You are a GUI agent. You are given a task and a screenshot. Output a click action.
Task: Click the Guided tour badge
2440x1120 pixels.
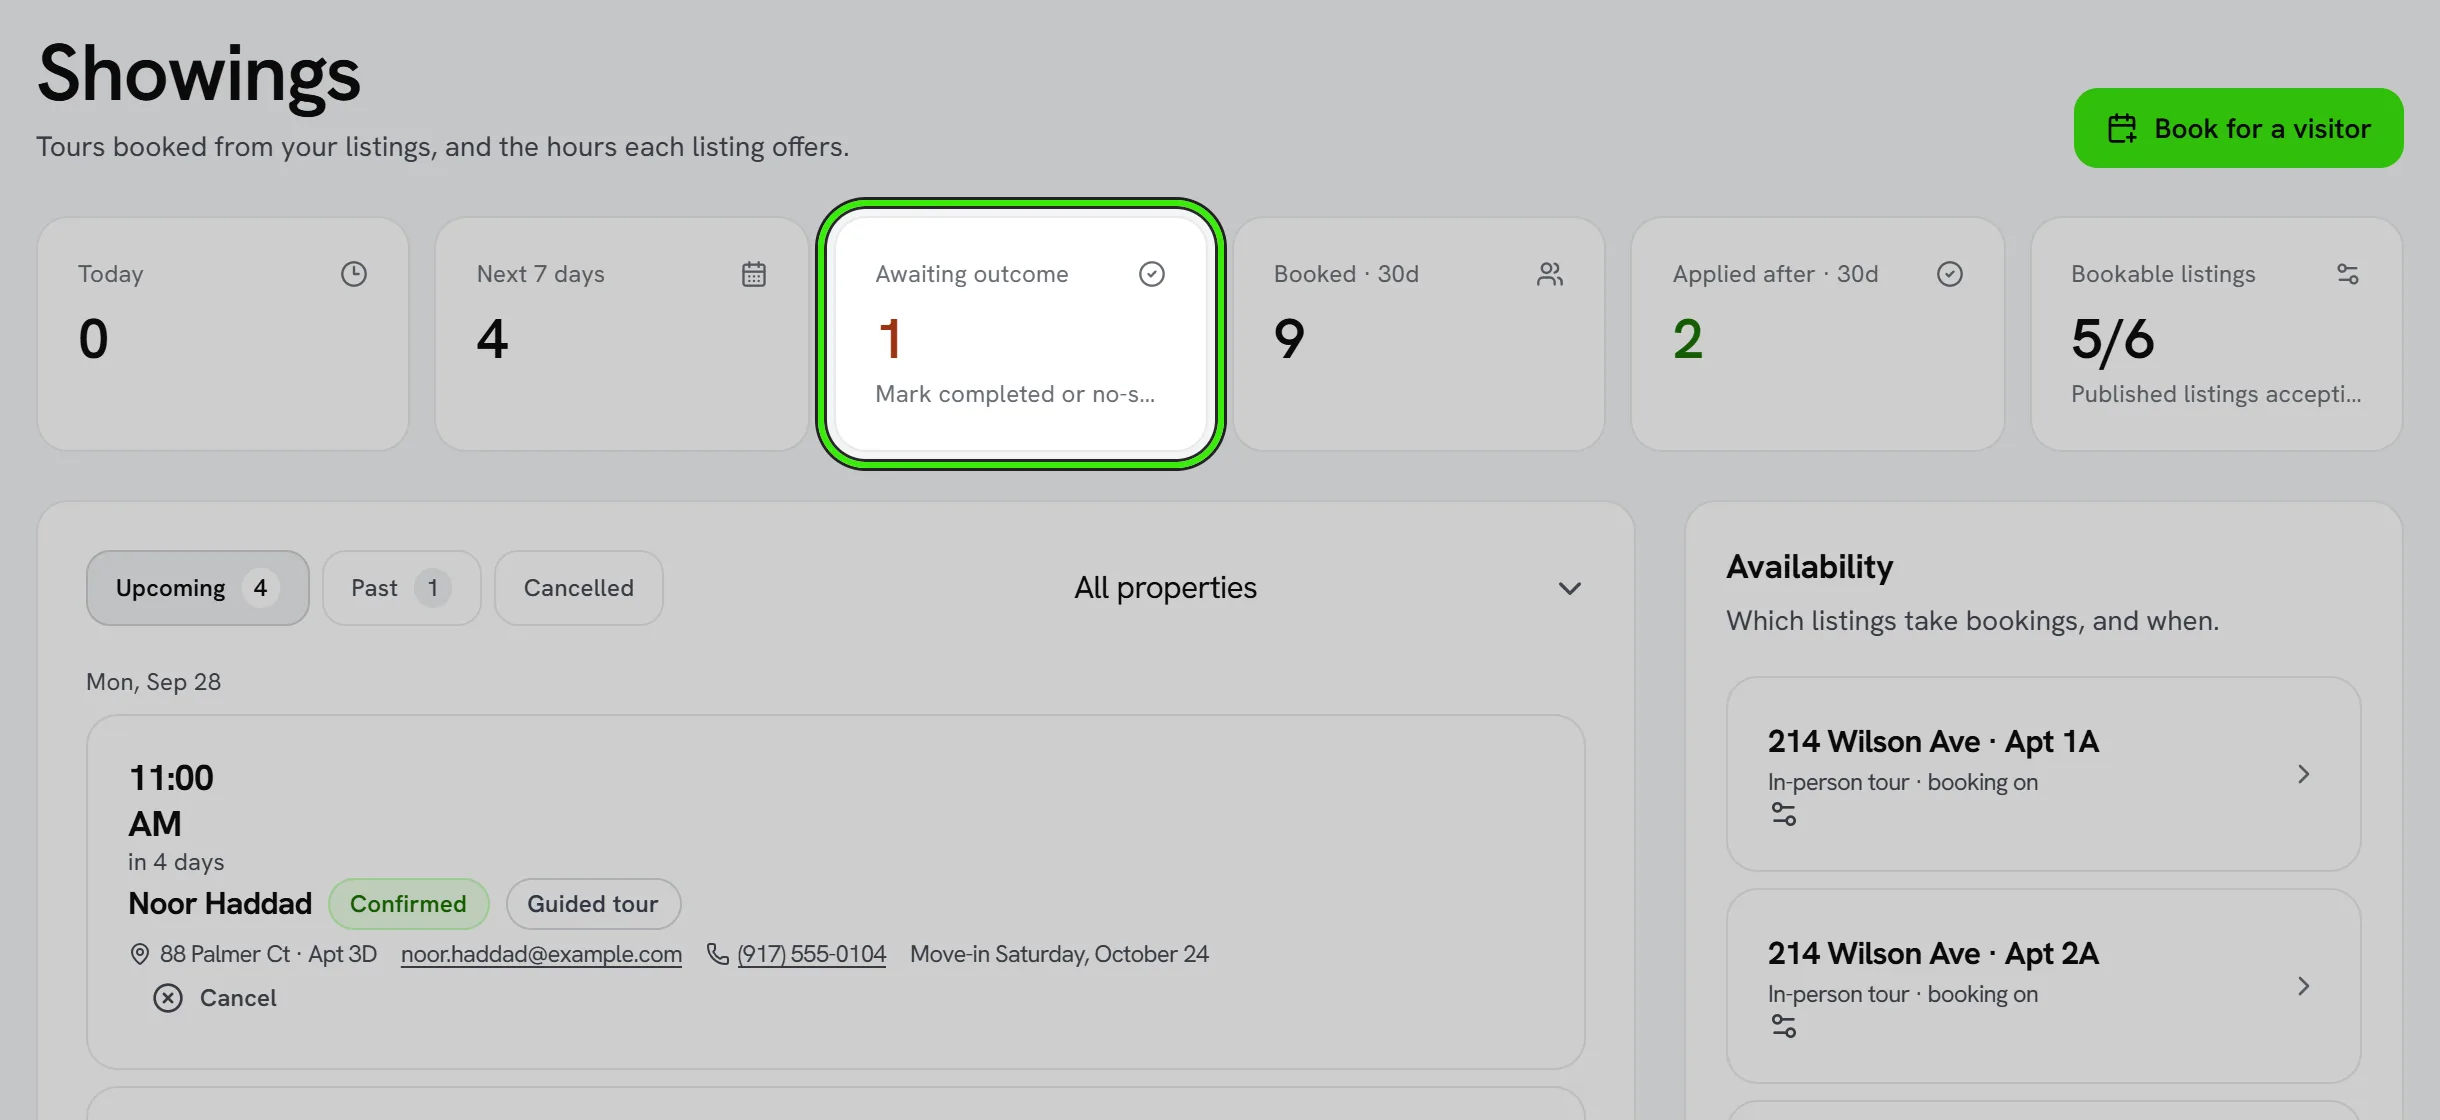(593, 904)
